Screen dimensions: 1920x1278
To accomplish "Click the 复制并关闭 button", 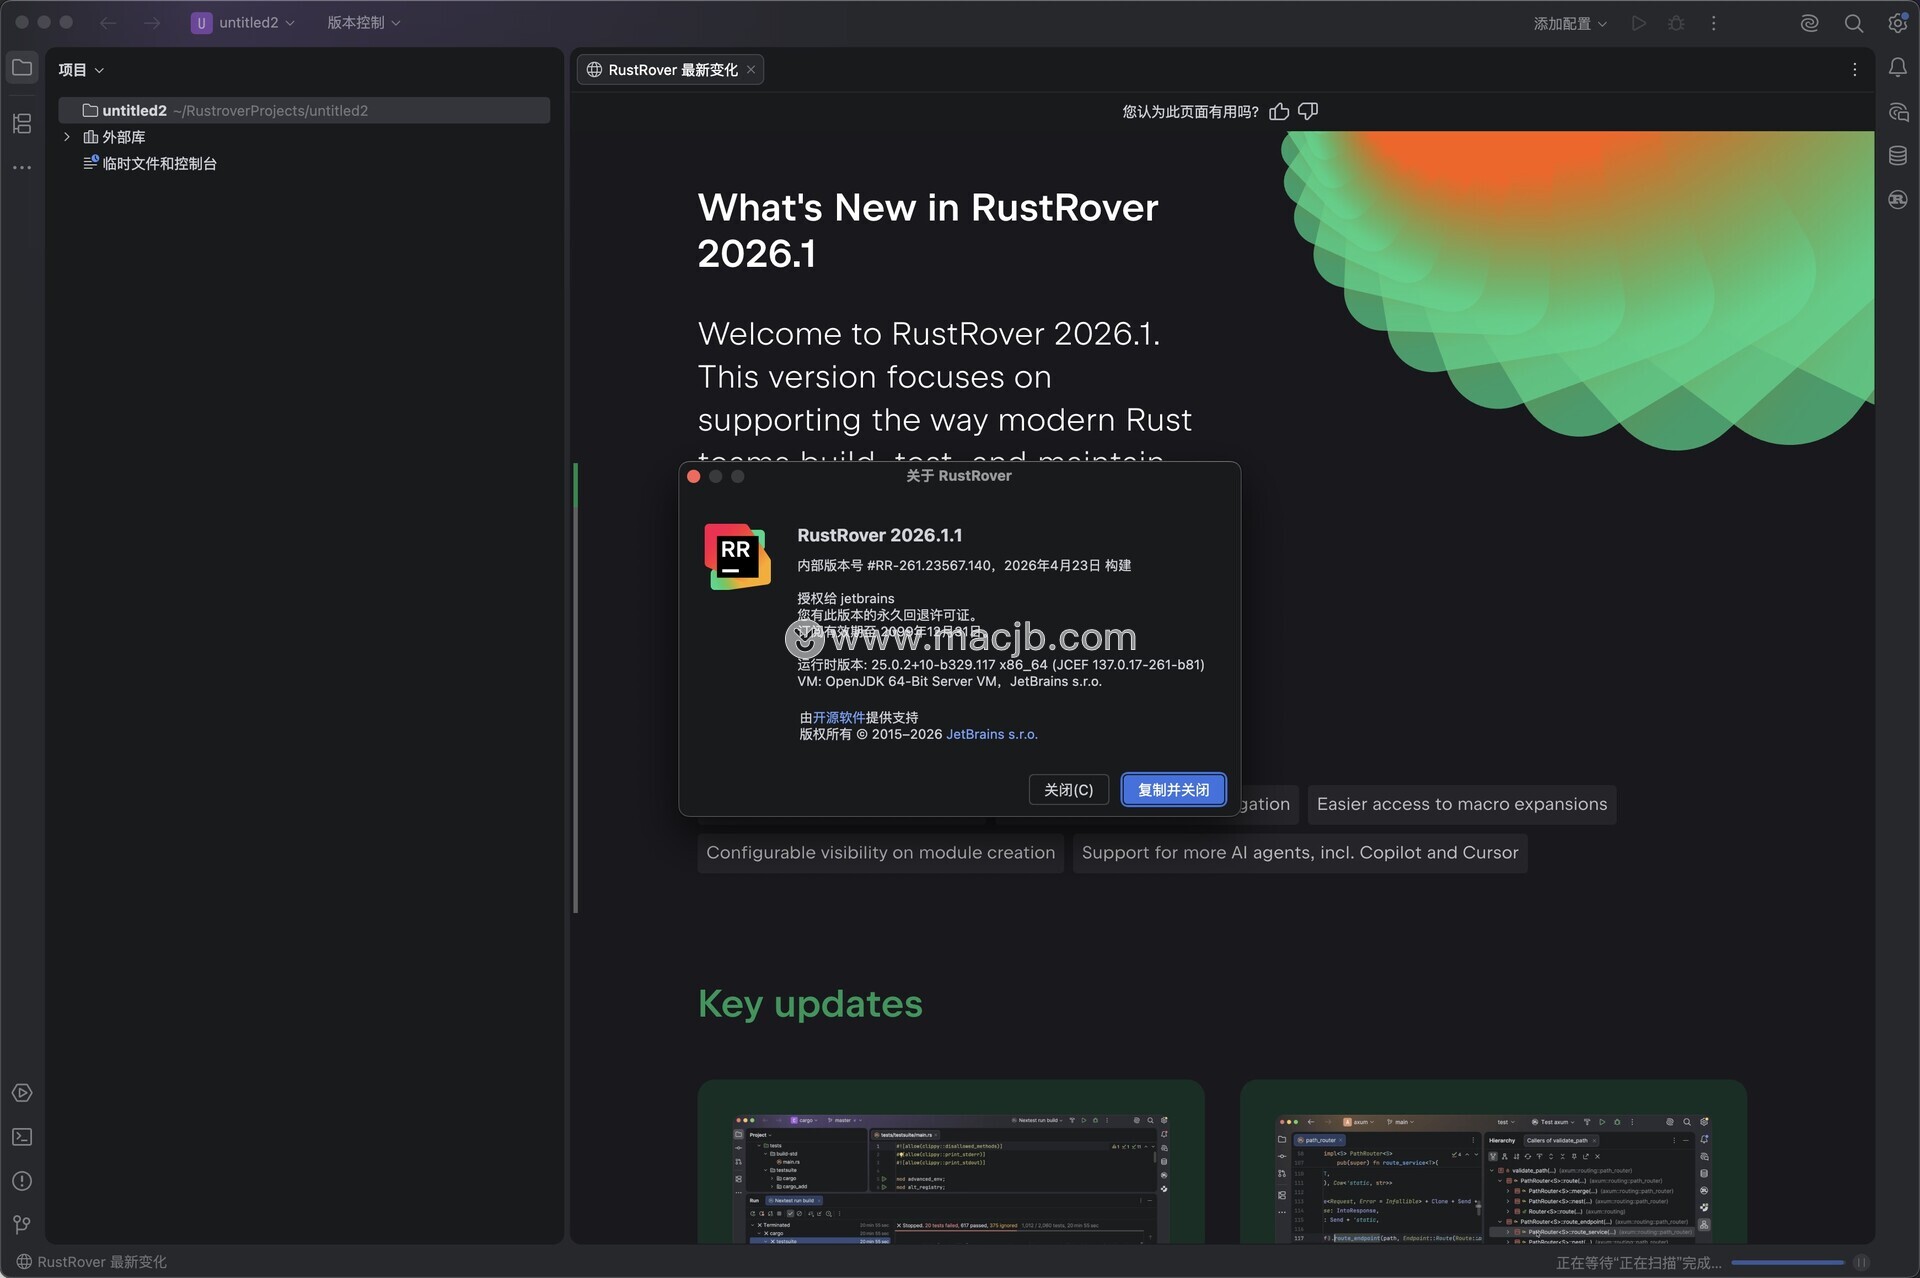I will [x=1173, y=790].
